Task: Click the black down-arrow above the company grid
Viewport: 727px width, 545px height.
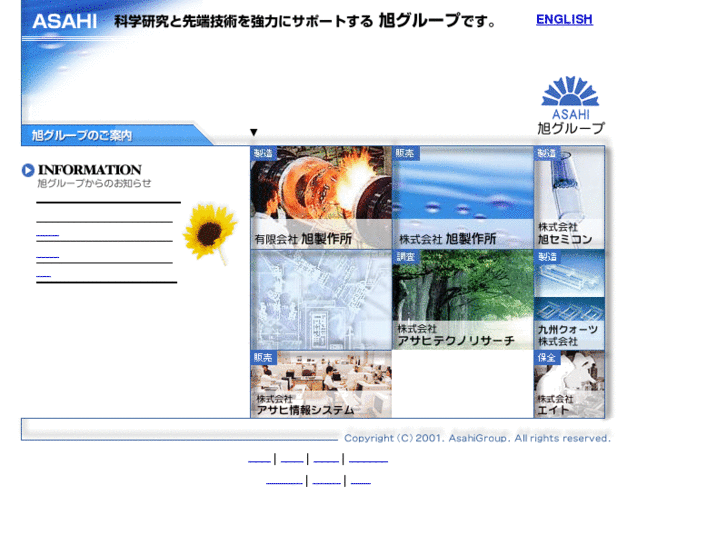Action: click(254, 133)
